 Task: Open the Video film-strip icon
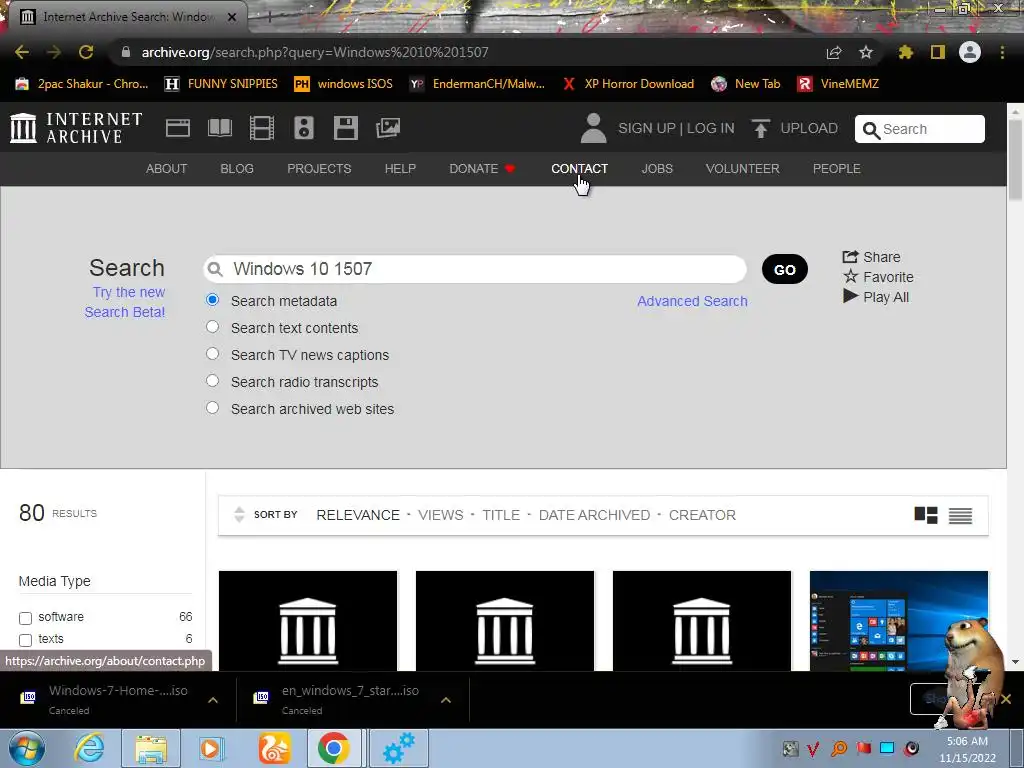click(x=262, y=128)
